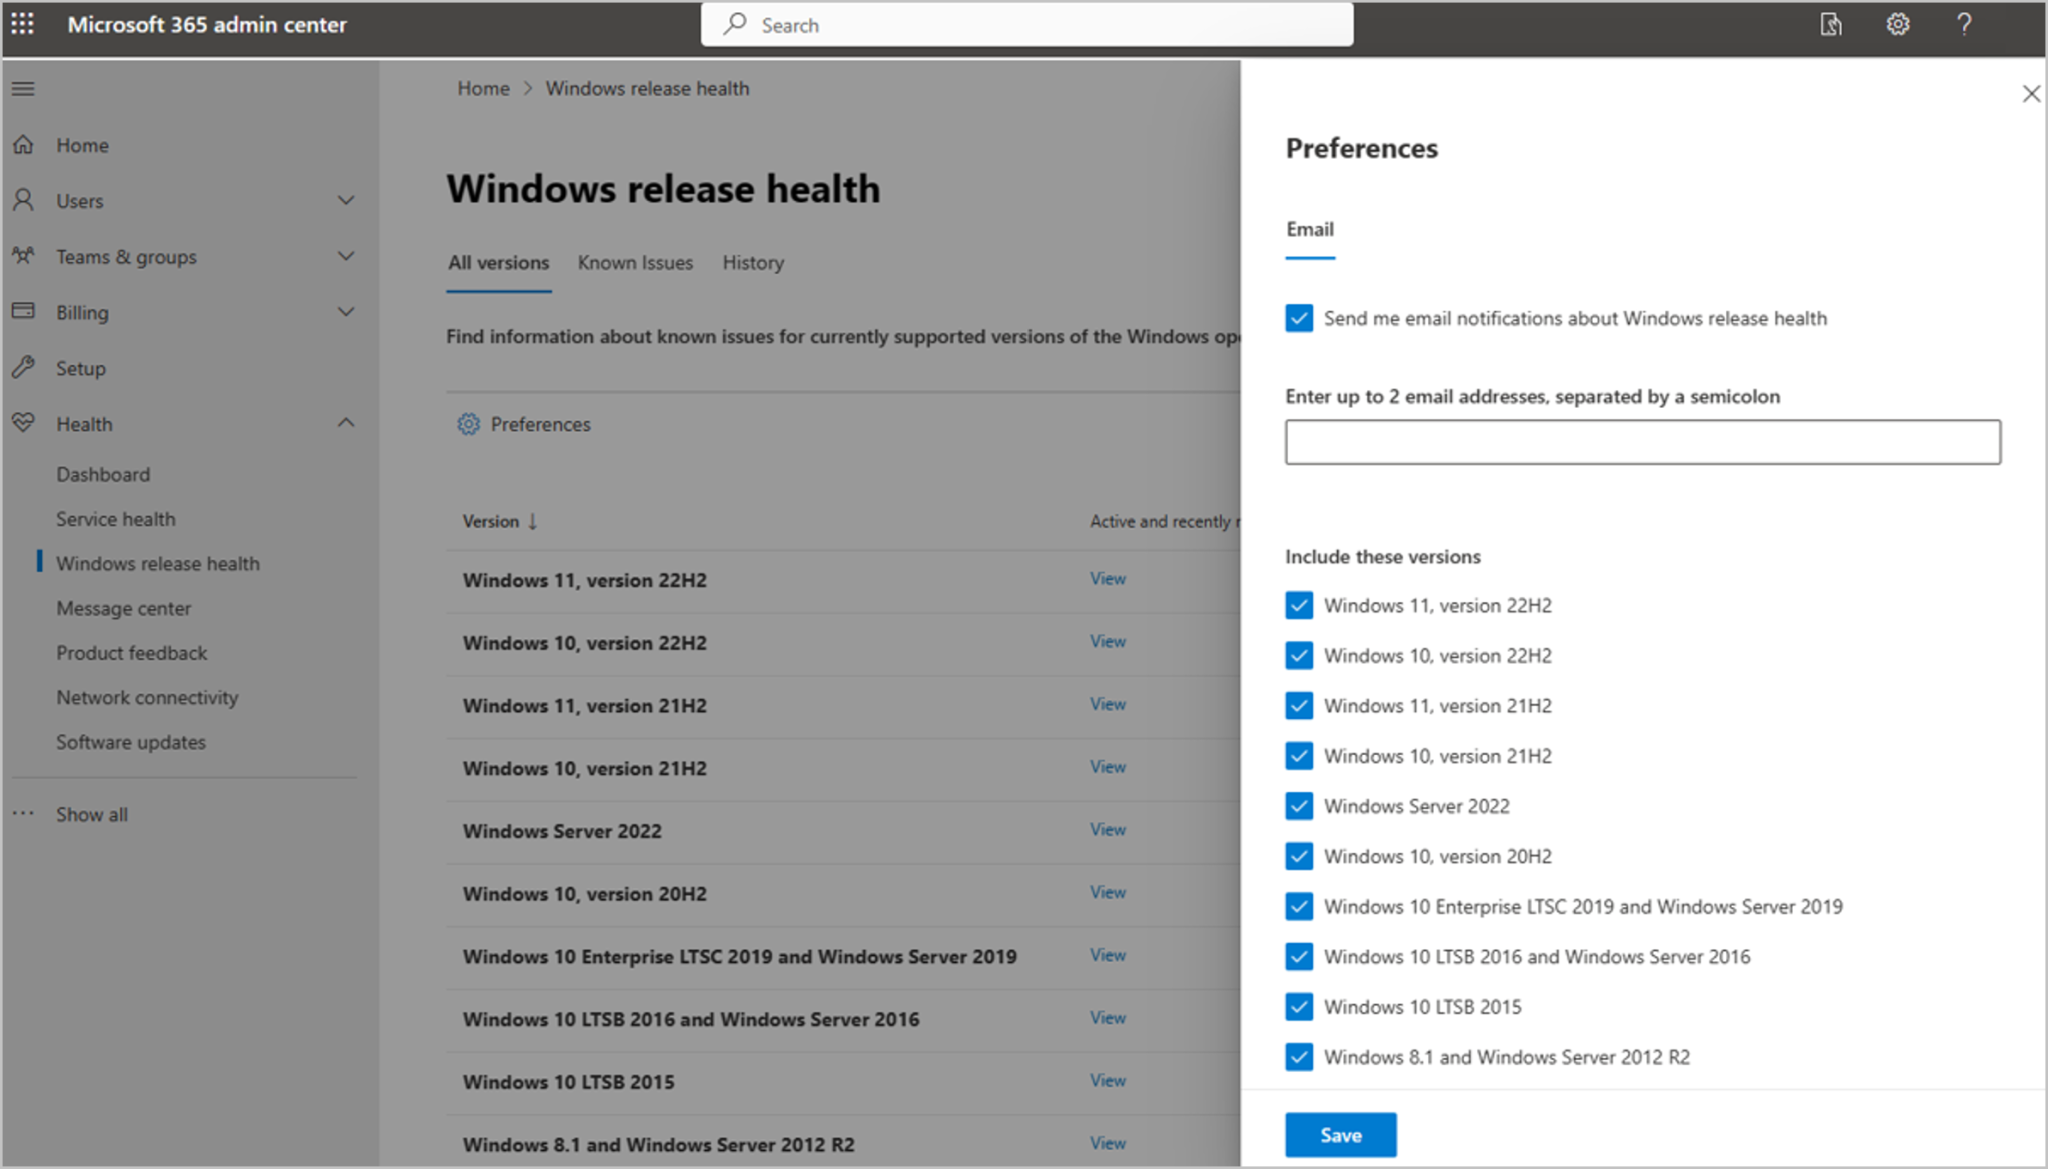The image size is (2048, 1169).
Task: Uncheck email notifications about Windows release health
Action: pos(1298,318)
